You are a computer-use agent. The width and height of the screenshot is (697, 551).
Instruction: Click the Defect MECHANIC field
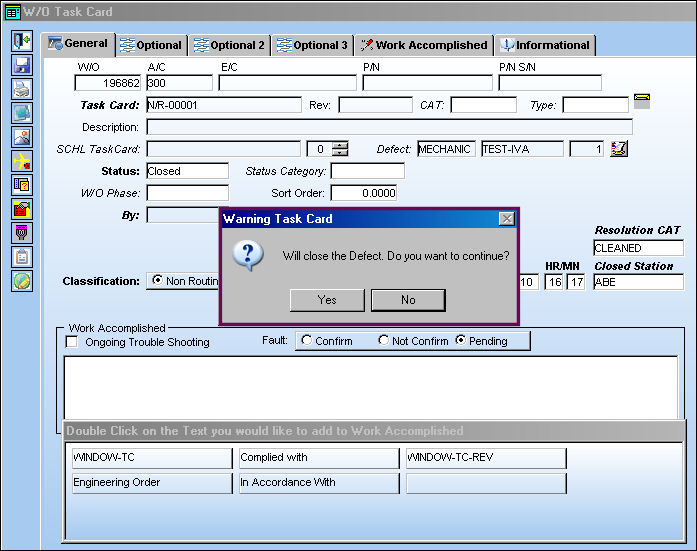click(447, 149)
